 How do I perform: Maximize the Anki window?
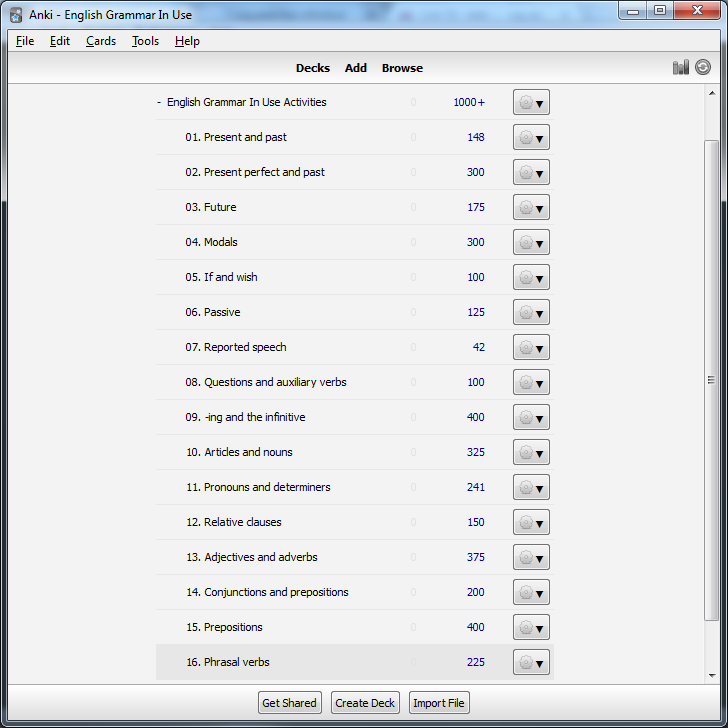pyautogui.click(x=660, y=10)
